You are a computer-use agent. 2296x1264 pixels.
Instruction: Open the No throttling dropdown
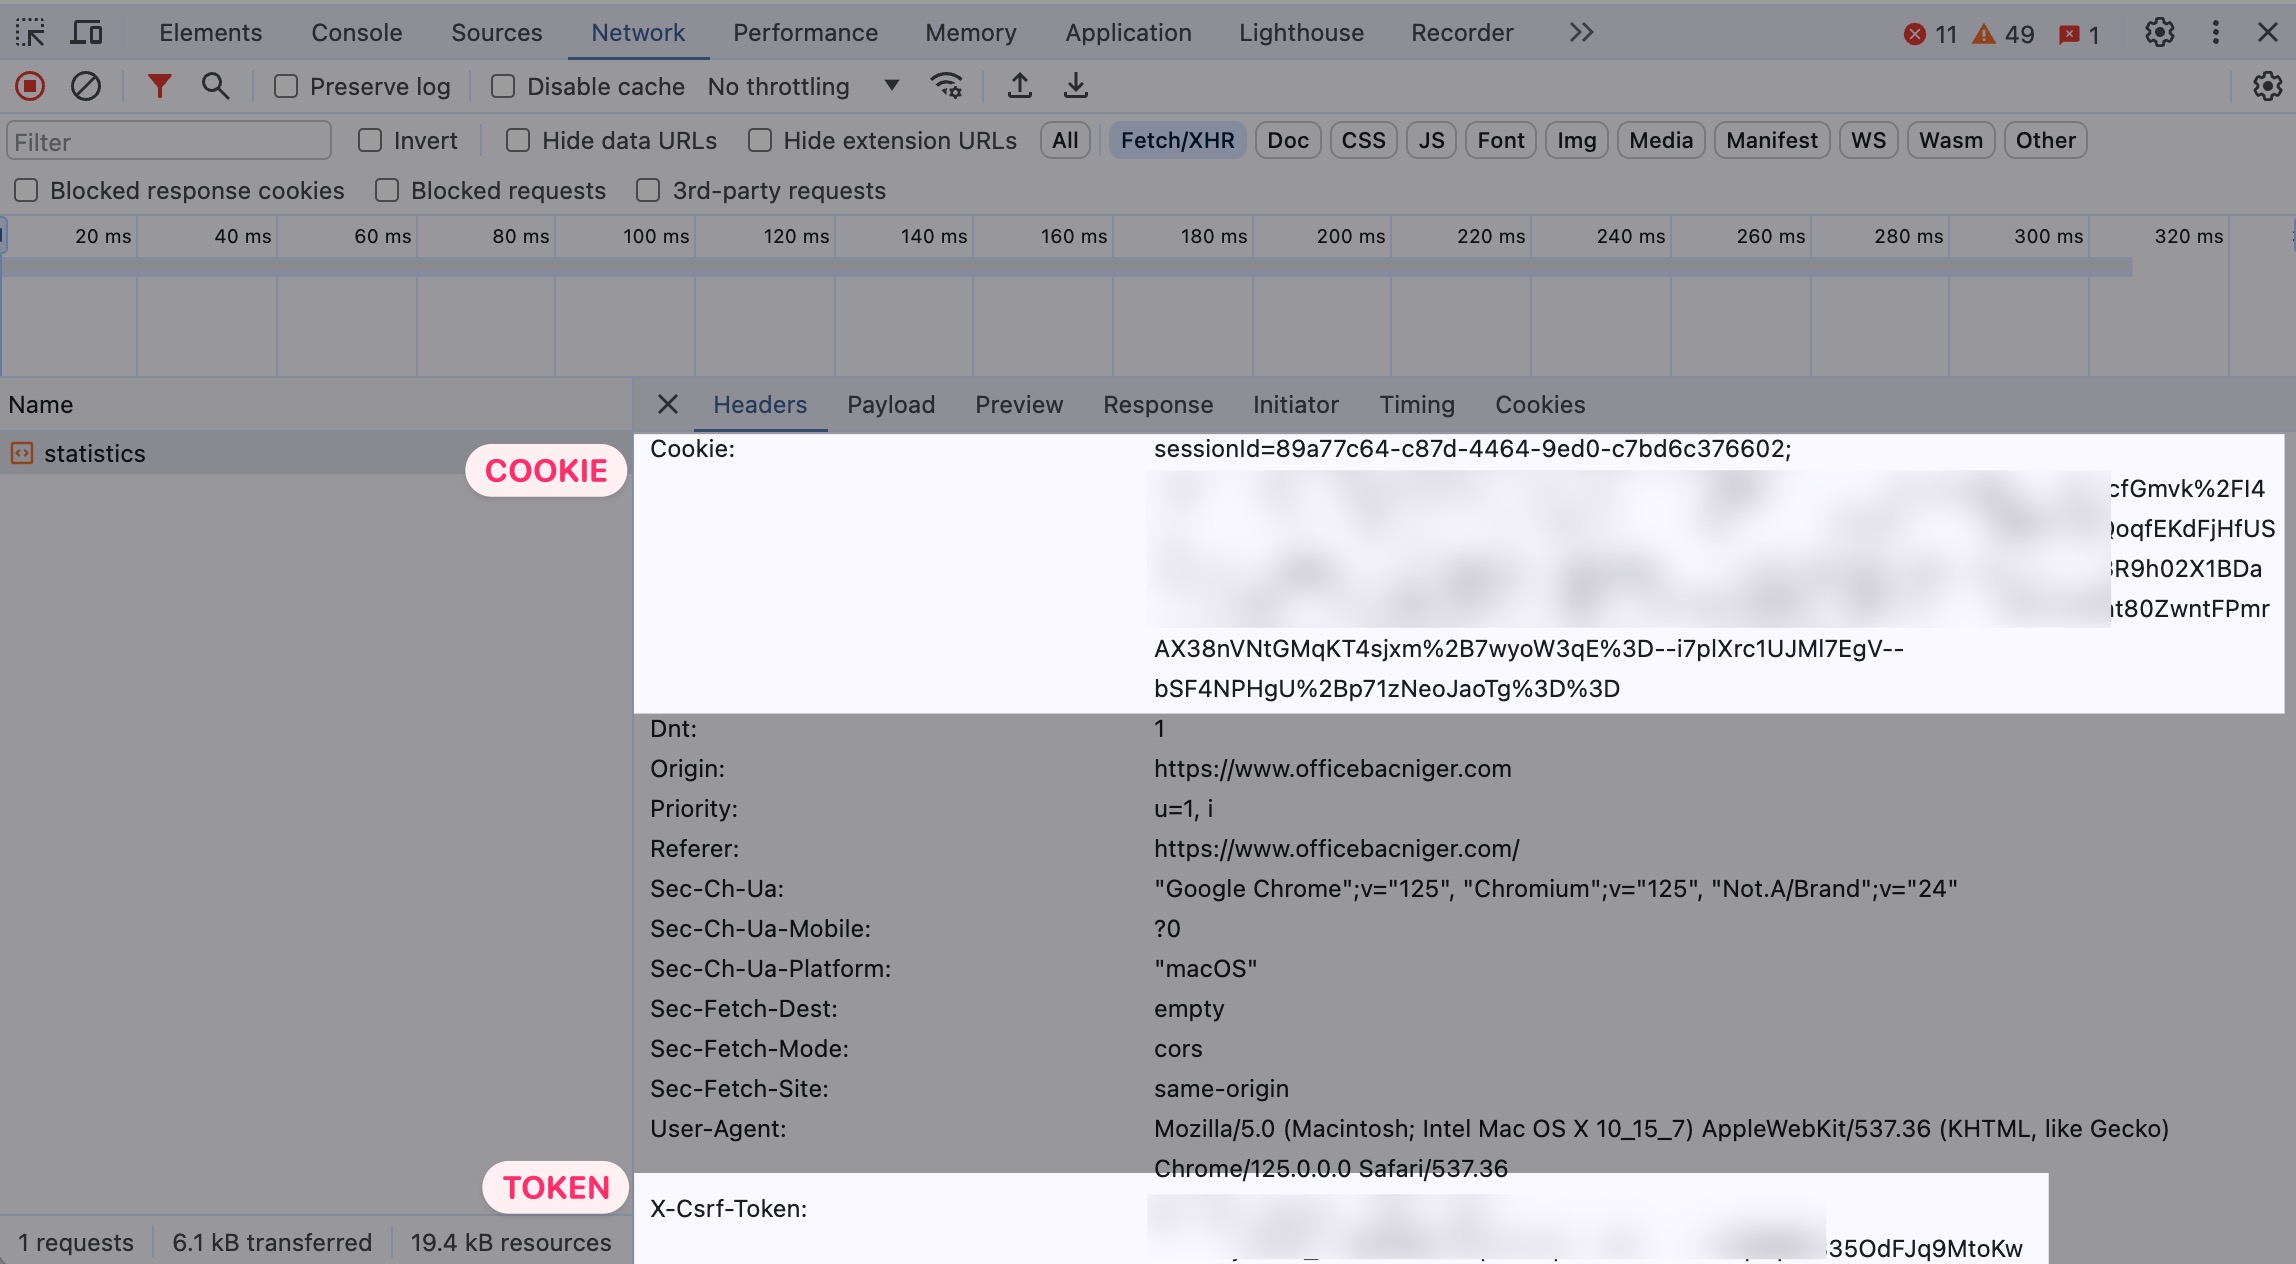803,87
